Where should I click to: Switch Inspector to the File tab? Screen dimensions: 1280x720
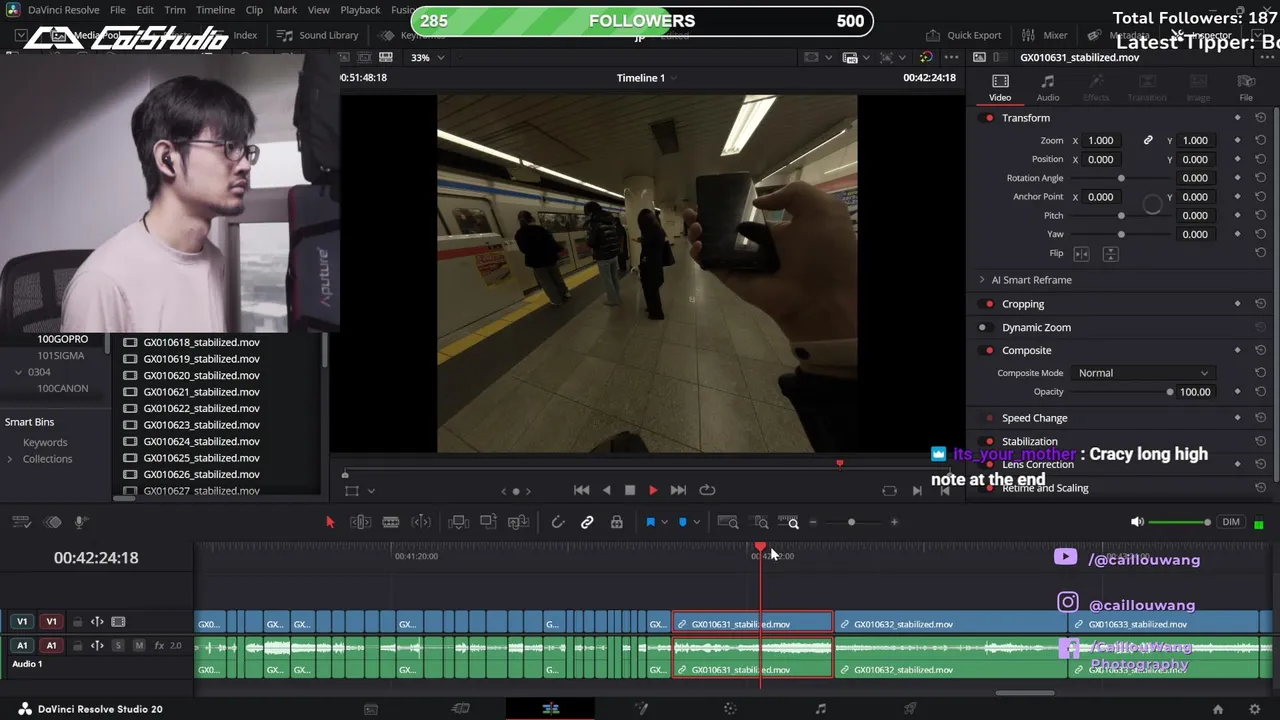(1246, 88)
